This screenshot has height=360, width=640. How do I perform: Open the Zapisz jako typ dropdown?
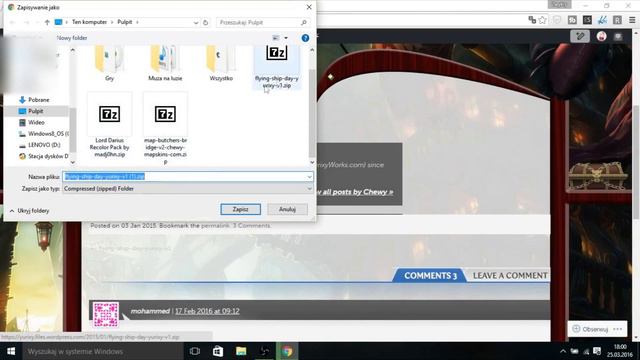[x=188, y=189]
